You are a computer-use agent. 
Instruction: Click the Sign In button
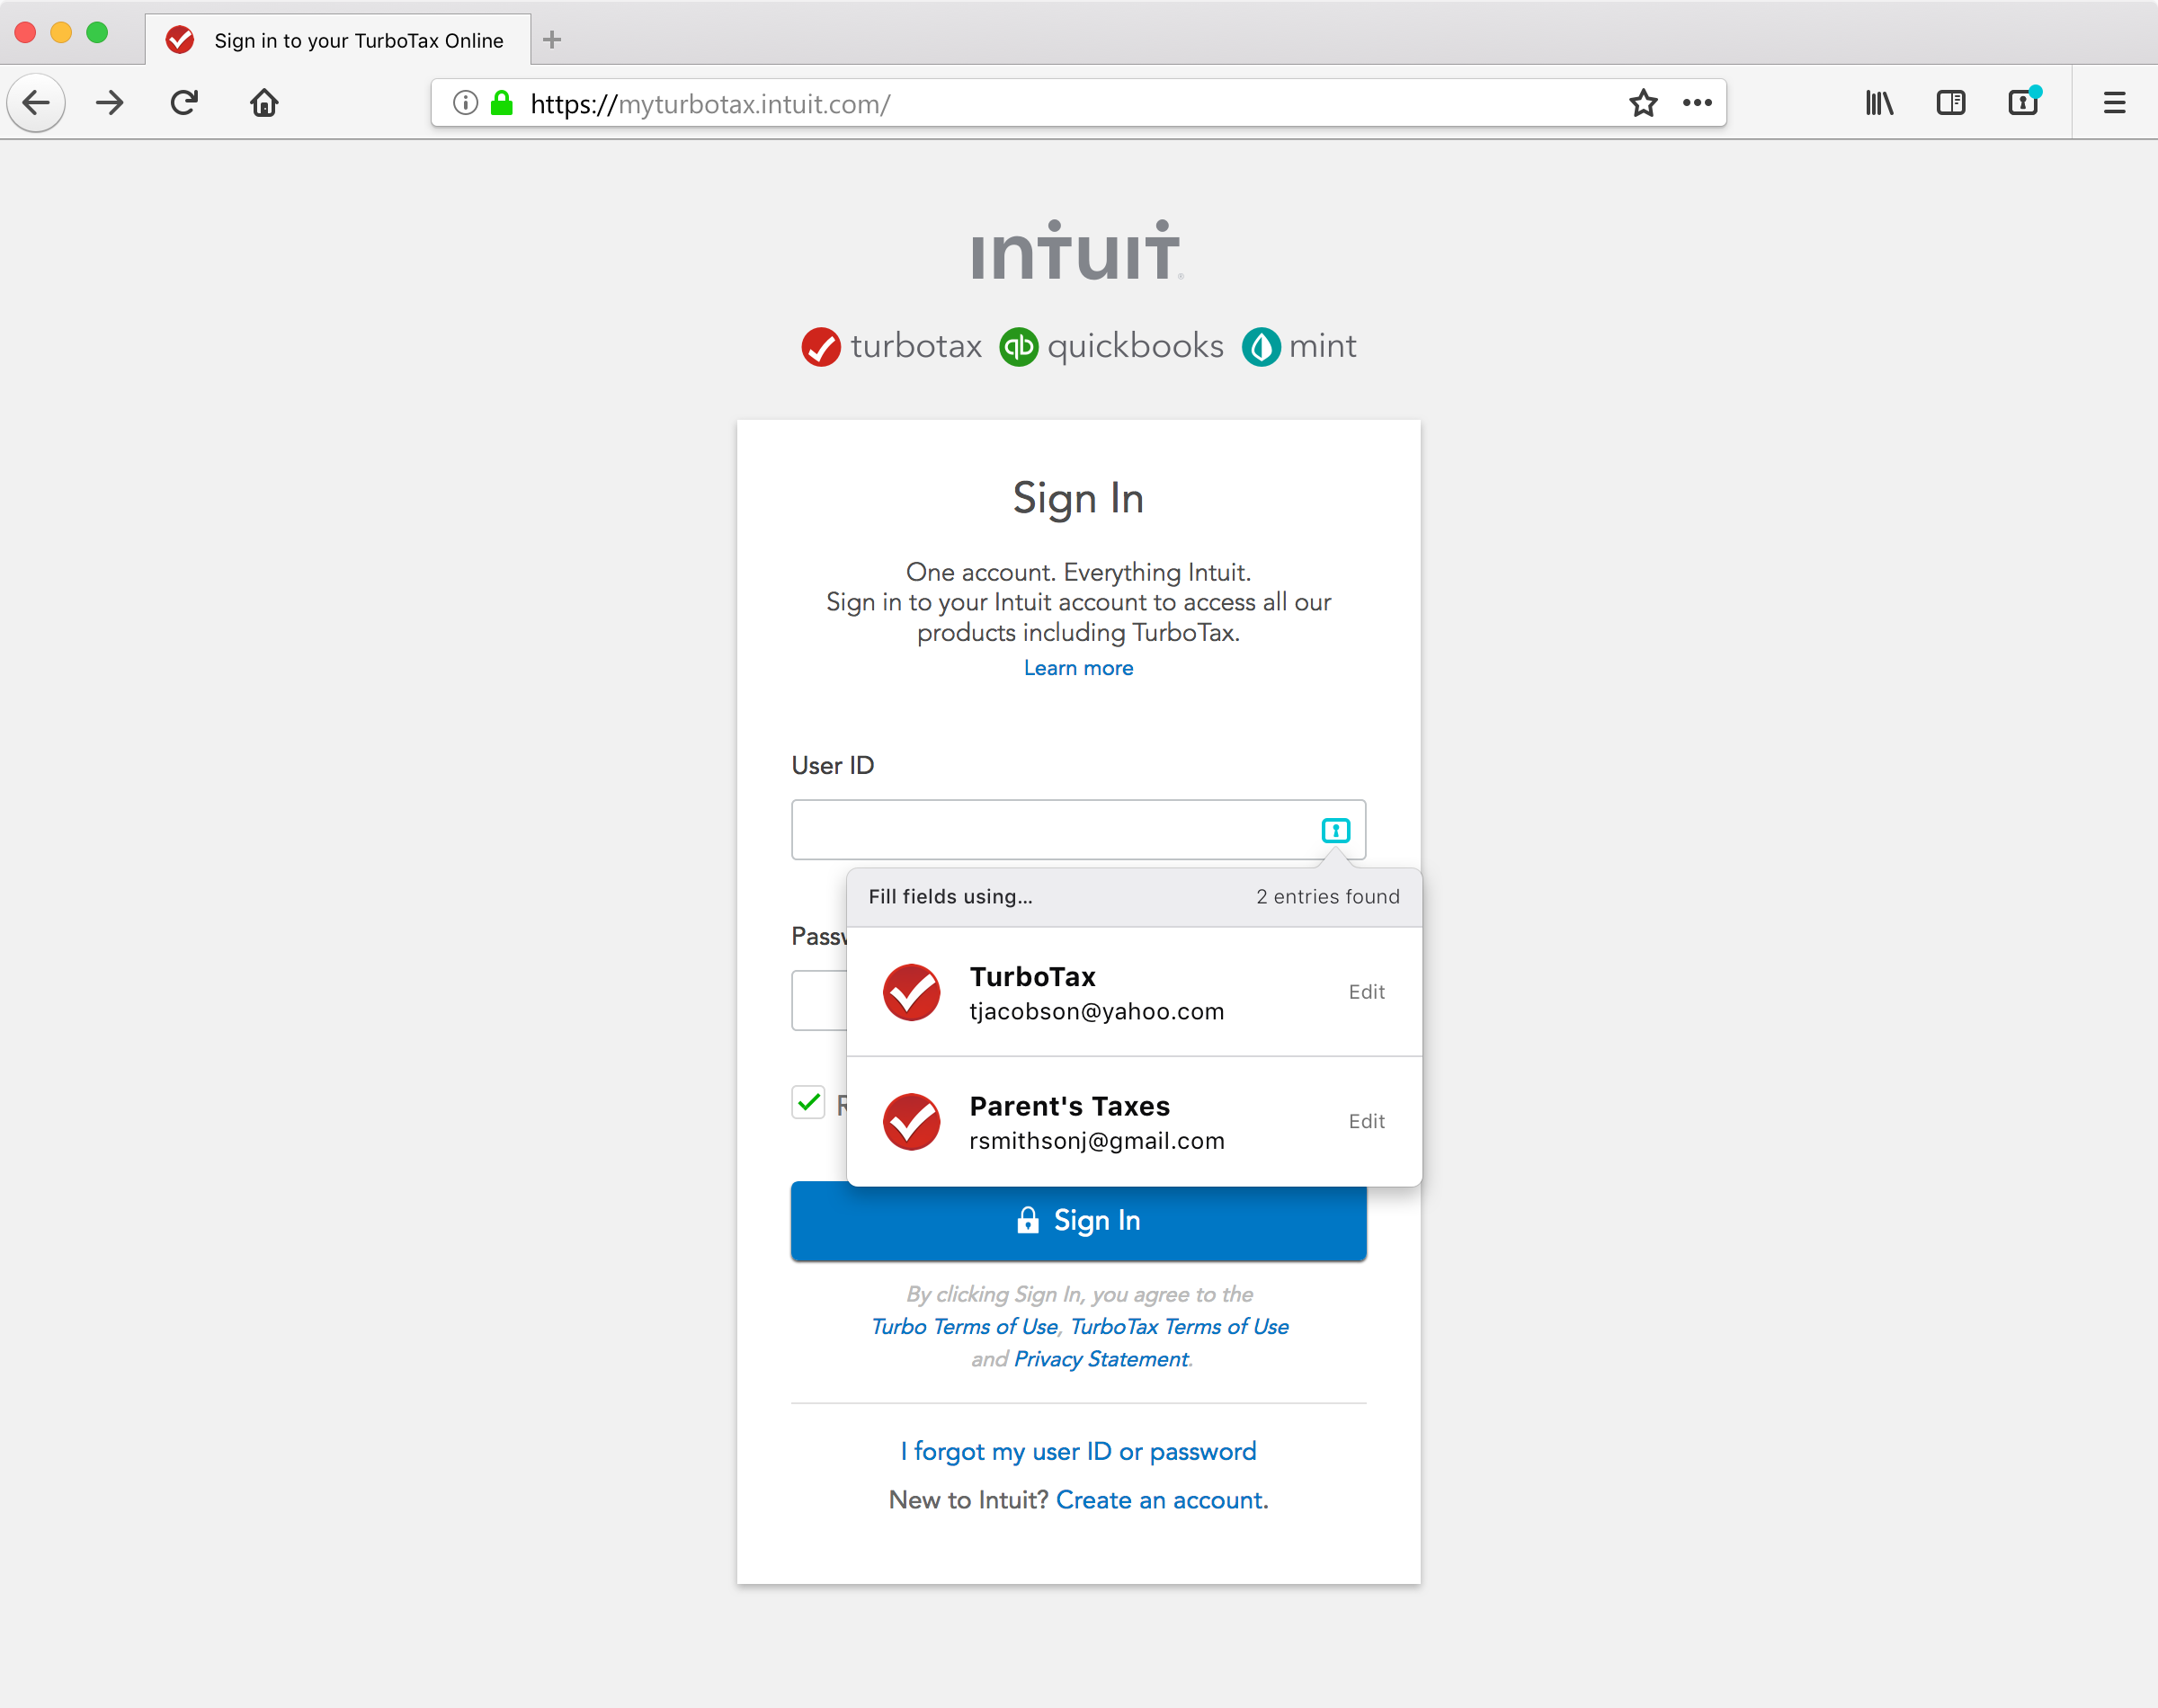(1078, 1220)
